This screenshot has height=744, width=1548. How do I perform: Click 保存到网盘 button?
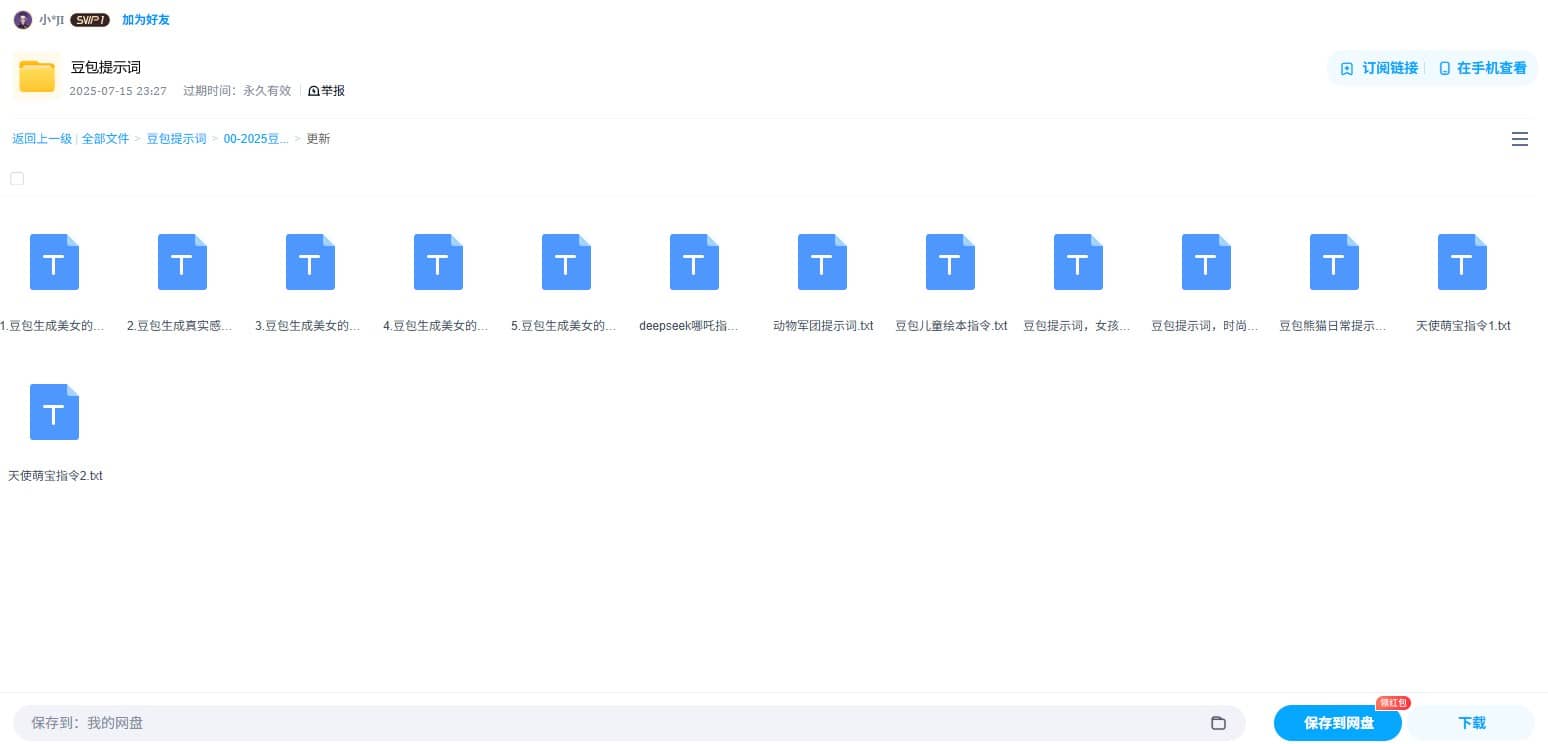[x=1337, y=723]
